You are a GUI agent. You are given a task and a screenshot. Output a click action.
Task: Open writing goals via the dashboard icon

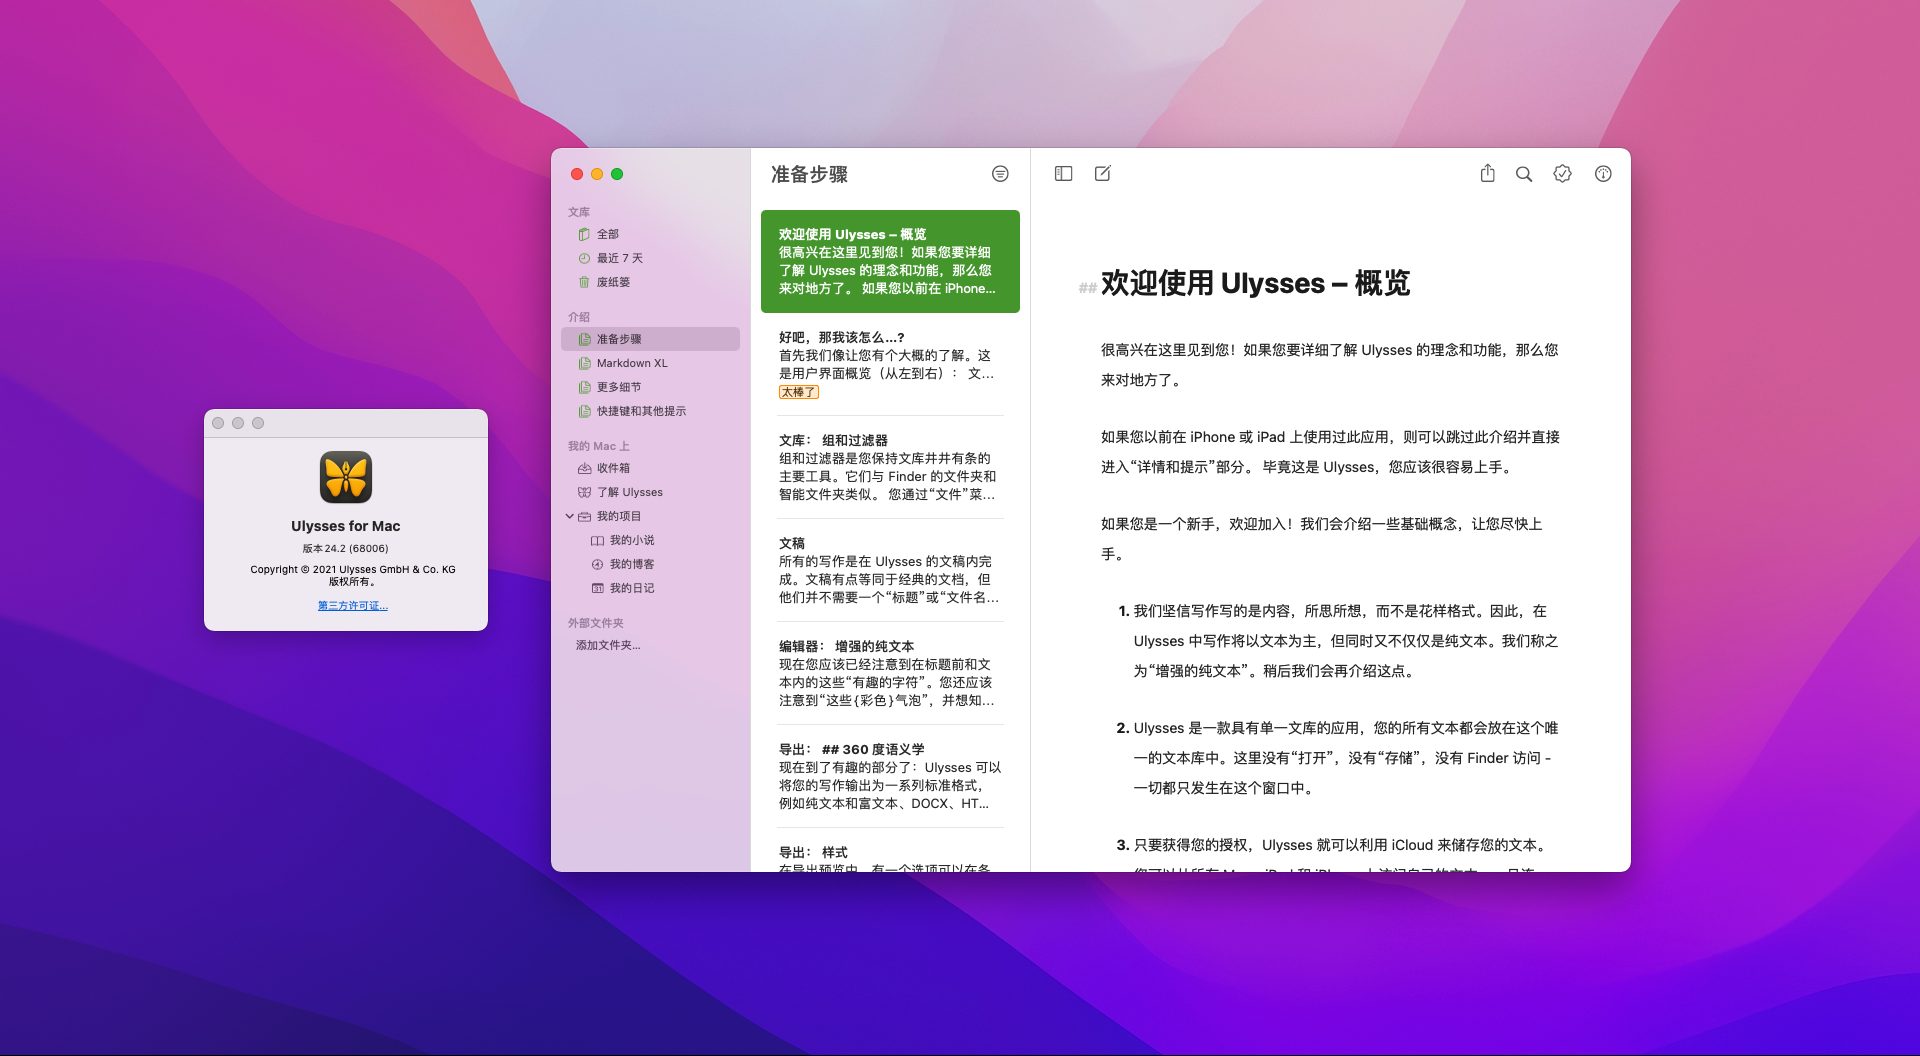pyautogui.click(x=1601, y=173)
